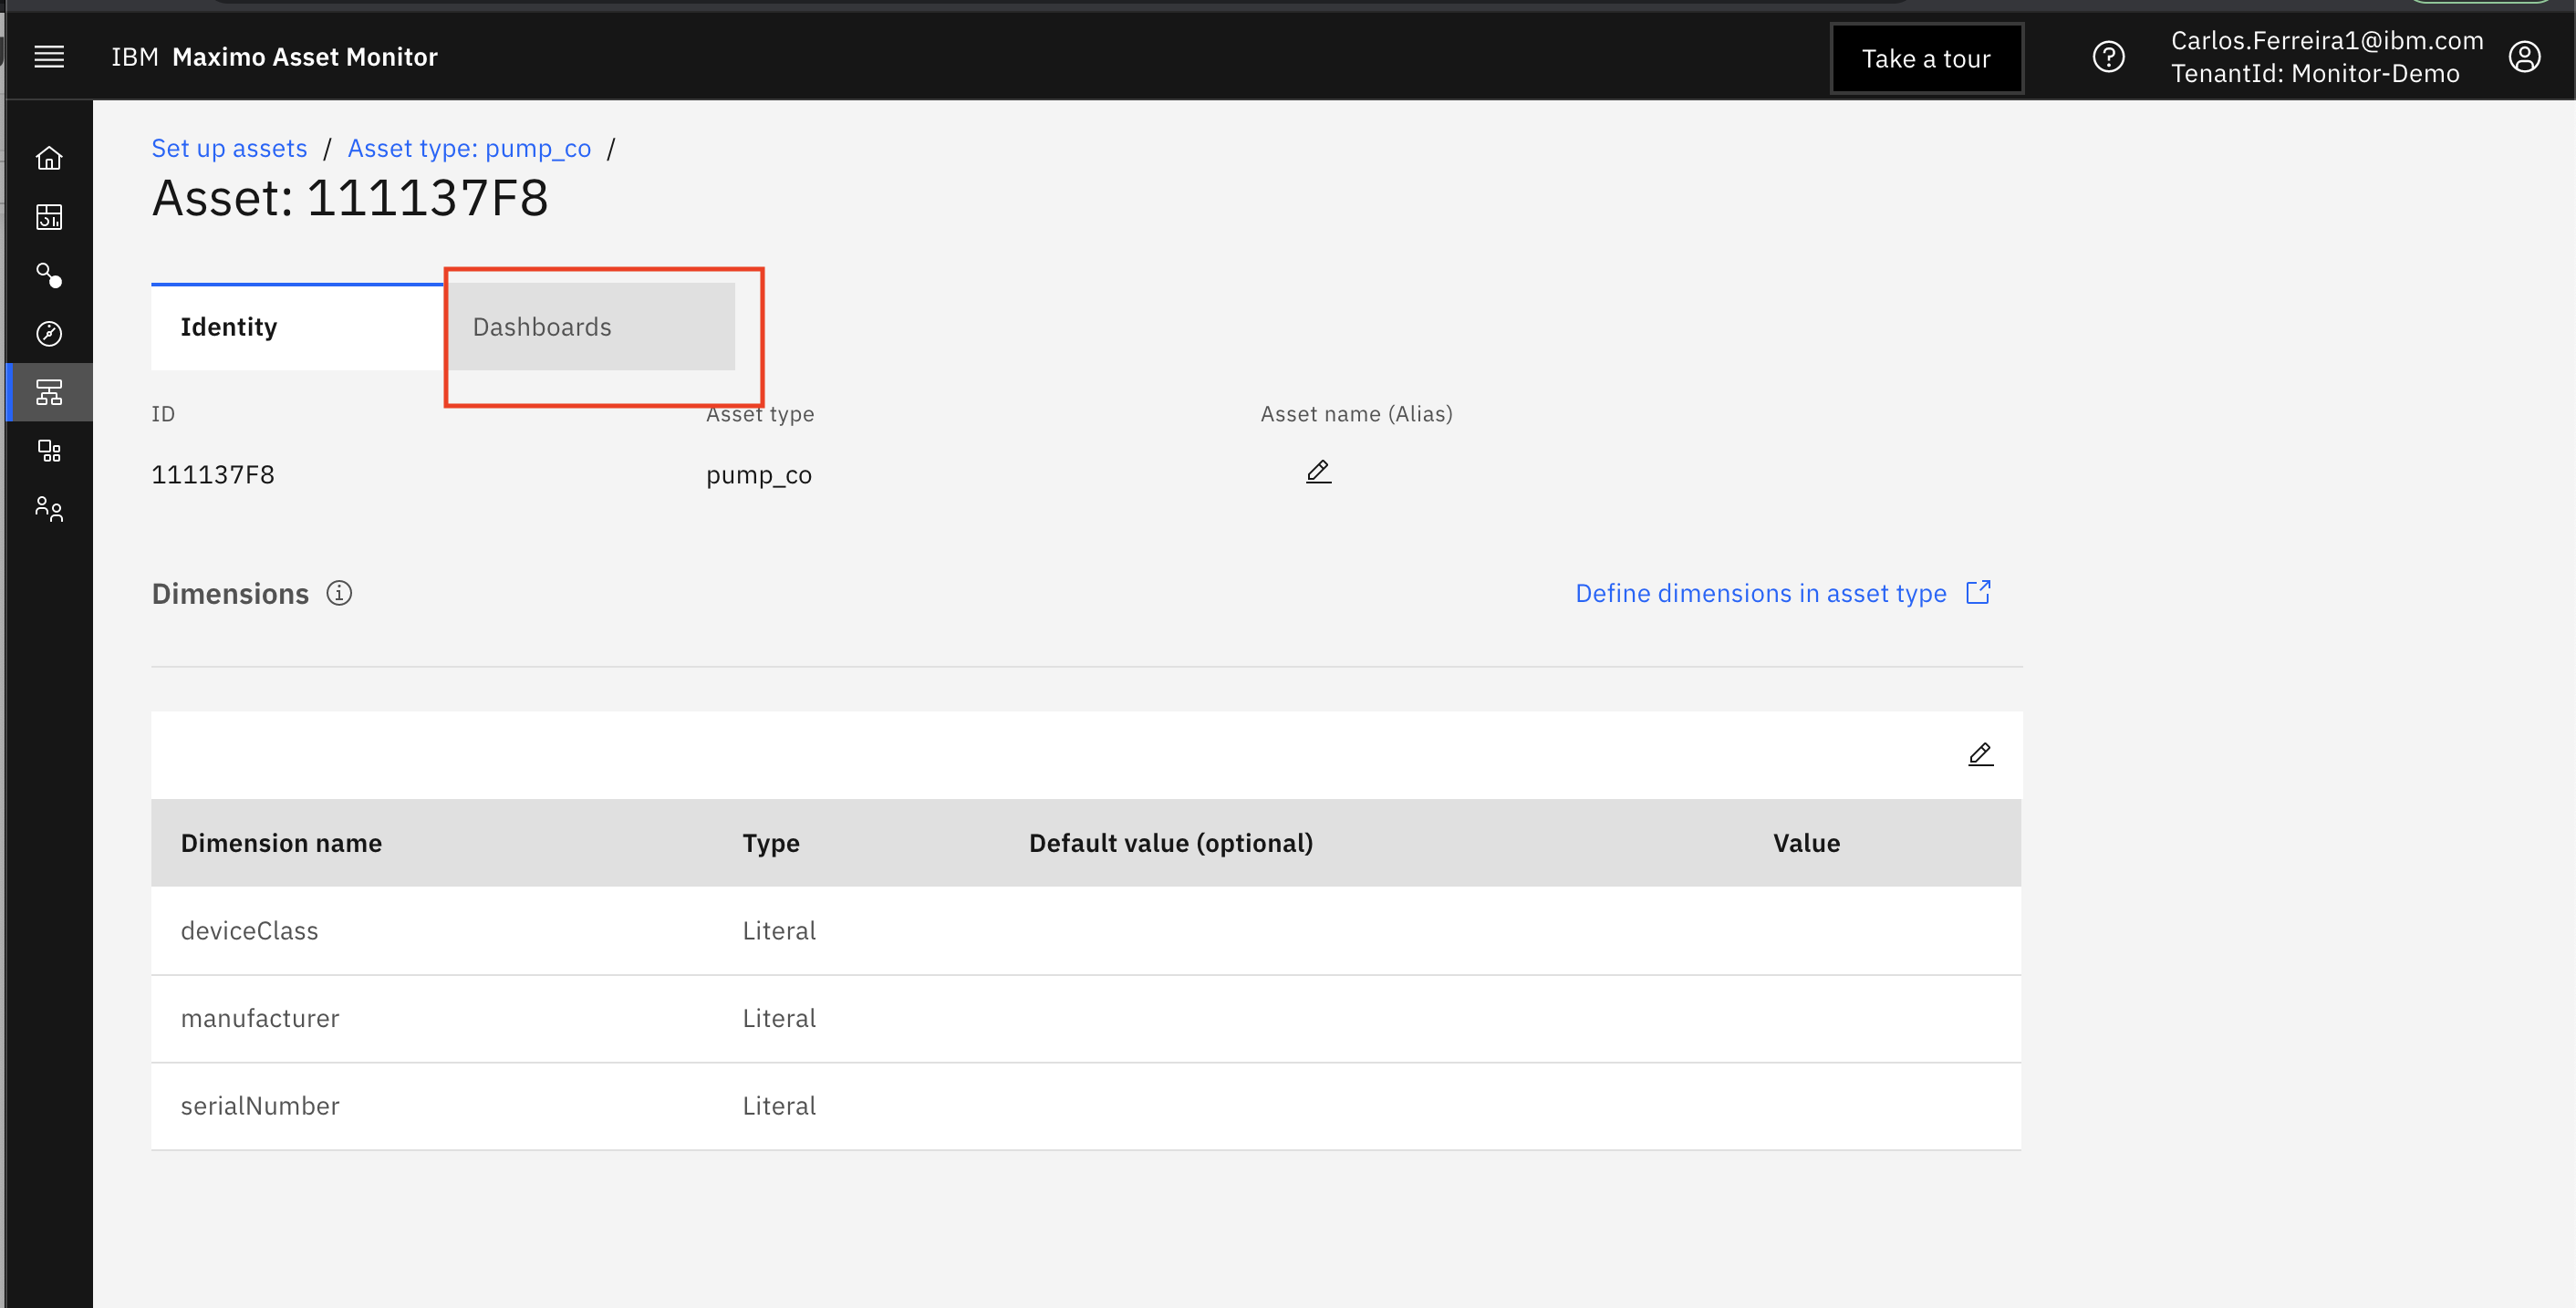Screen dimensions: 2576x1308
Task: Click the help question mark icon
Action: point(2108,57)
